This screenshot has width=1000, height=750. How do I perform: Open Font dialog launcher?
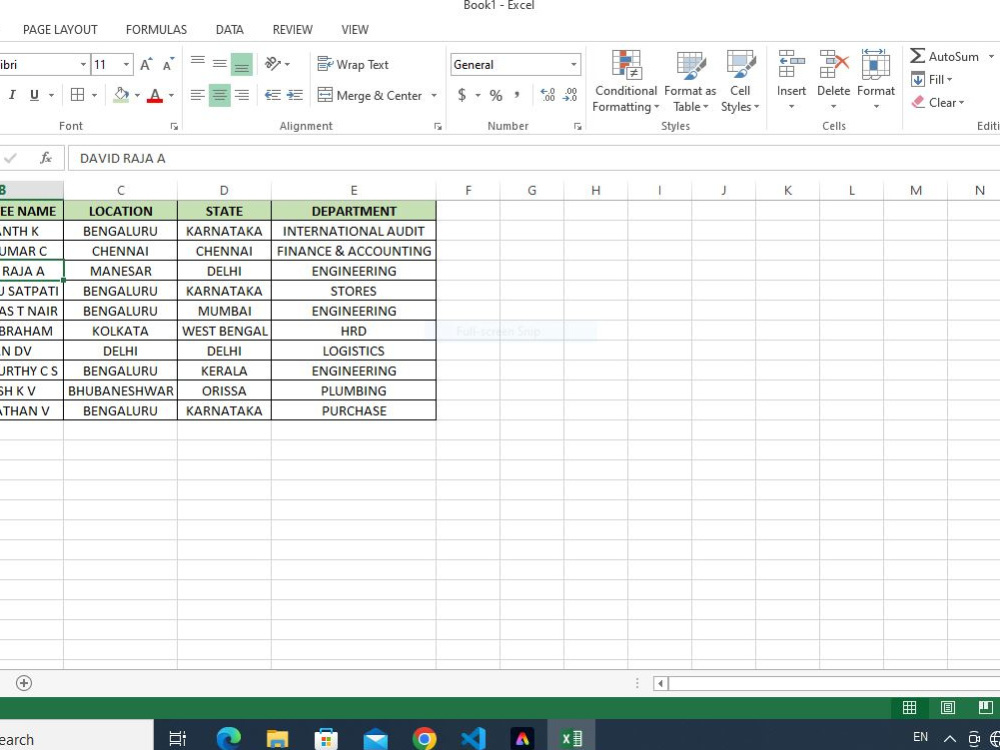click(x=174, y=127)
